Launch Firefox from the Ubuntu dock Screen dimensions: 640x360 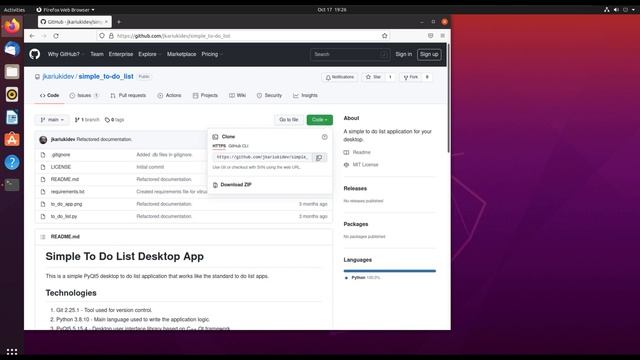(12, 26)
